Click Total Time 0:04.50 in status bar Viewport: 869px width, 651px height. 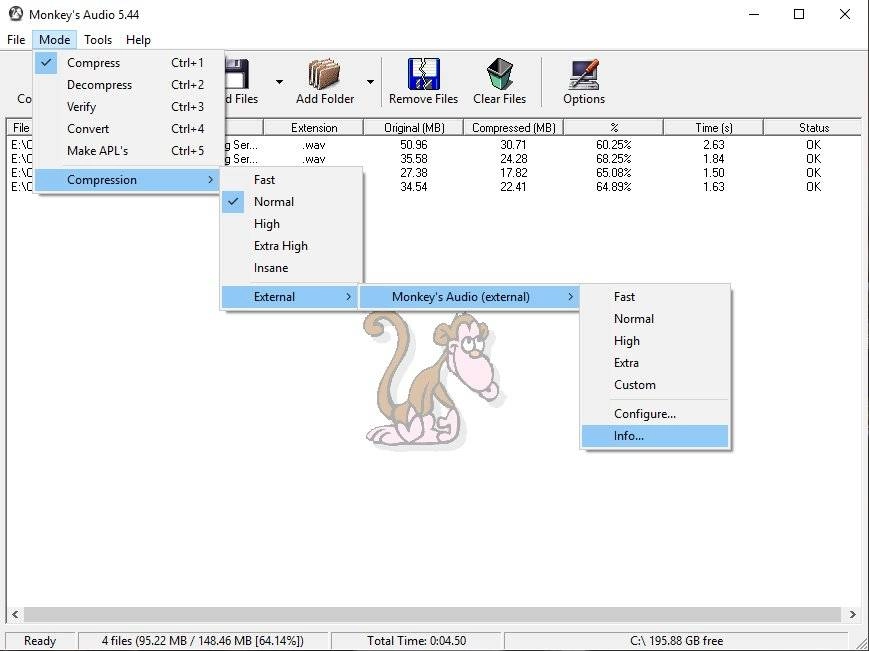click(416, 641)
